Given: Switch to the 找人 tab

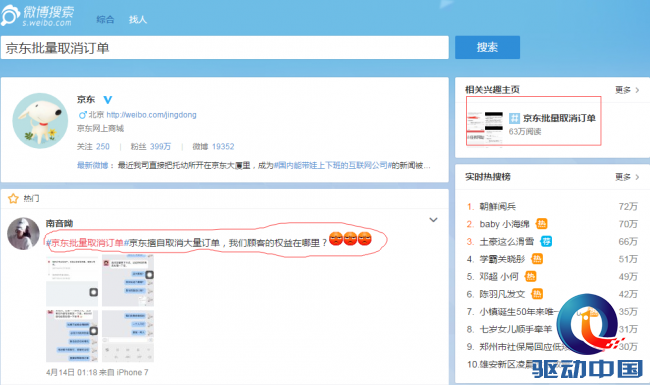Looking at the screenshot, I should [x=138, y=19].
